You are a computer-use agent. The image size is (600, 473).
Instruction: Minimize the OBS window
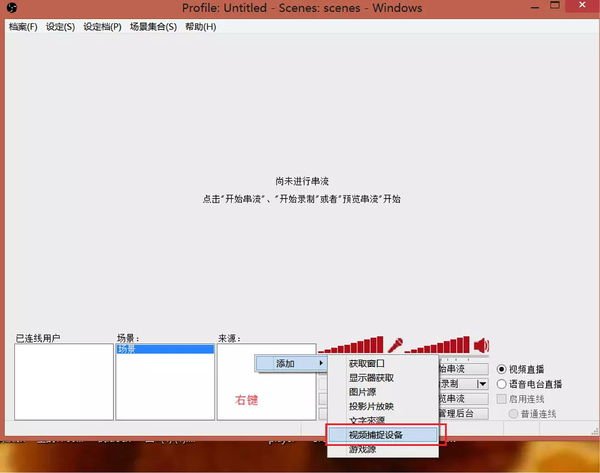(x=535, y=7)
